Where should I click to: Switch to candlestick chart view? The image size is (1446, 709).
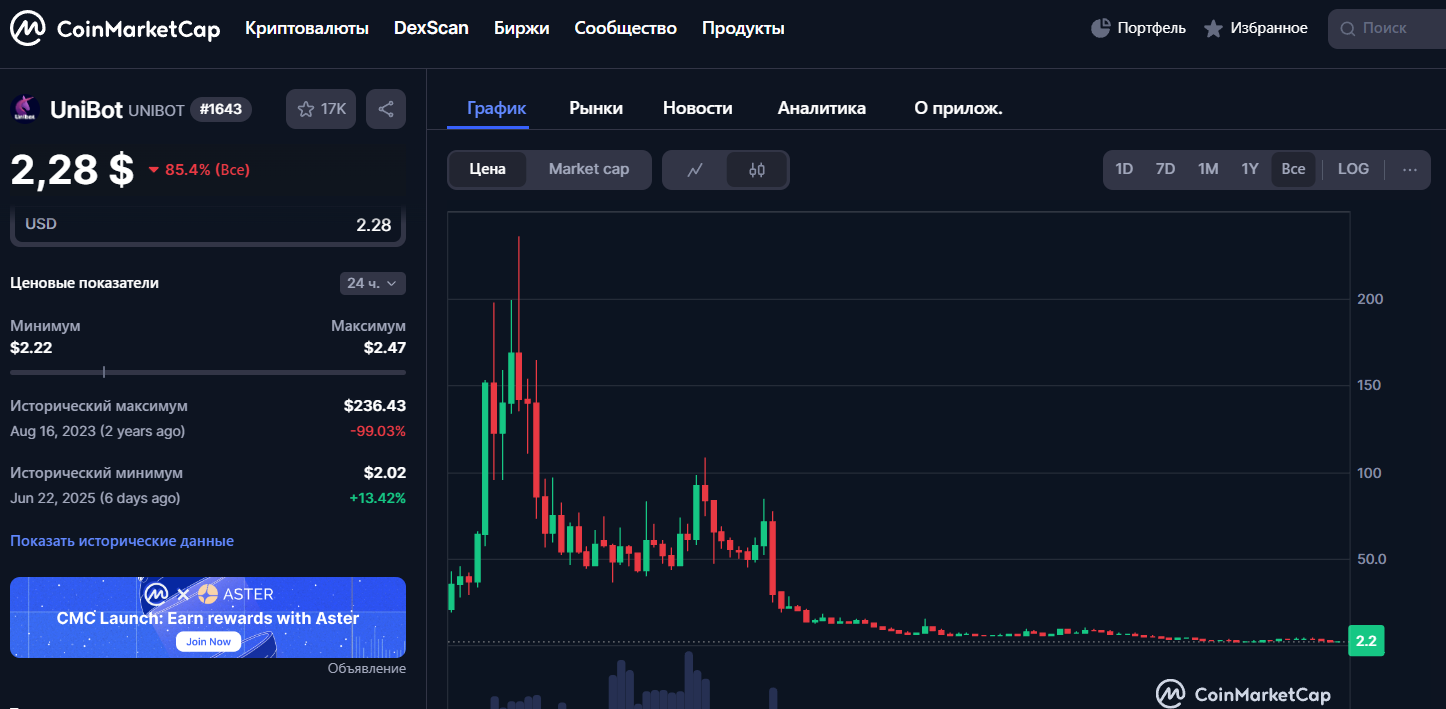[x=757, y=169]
